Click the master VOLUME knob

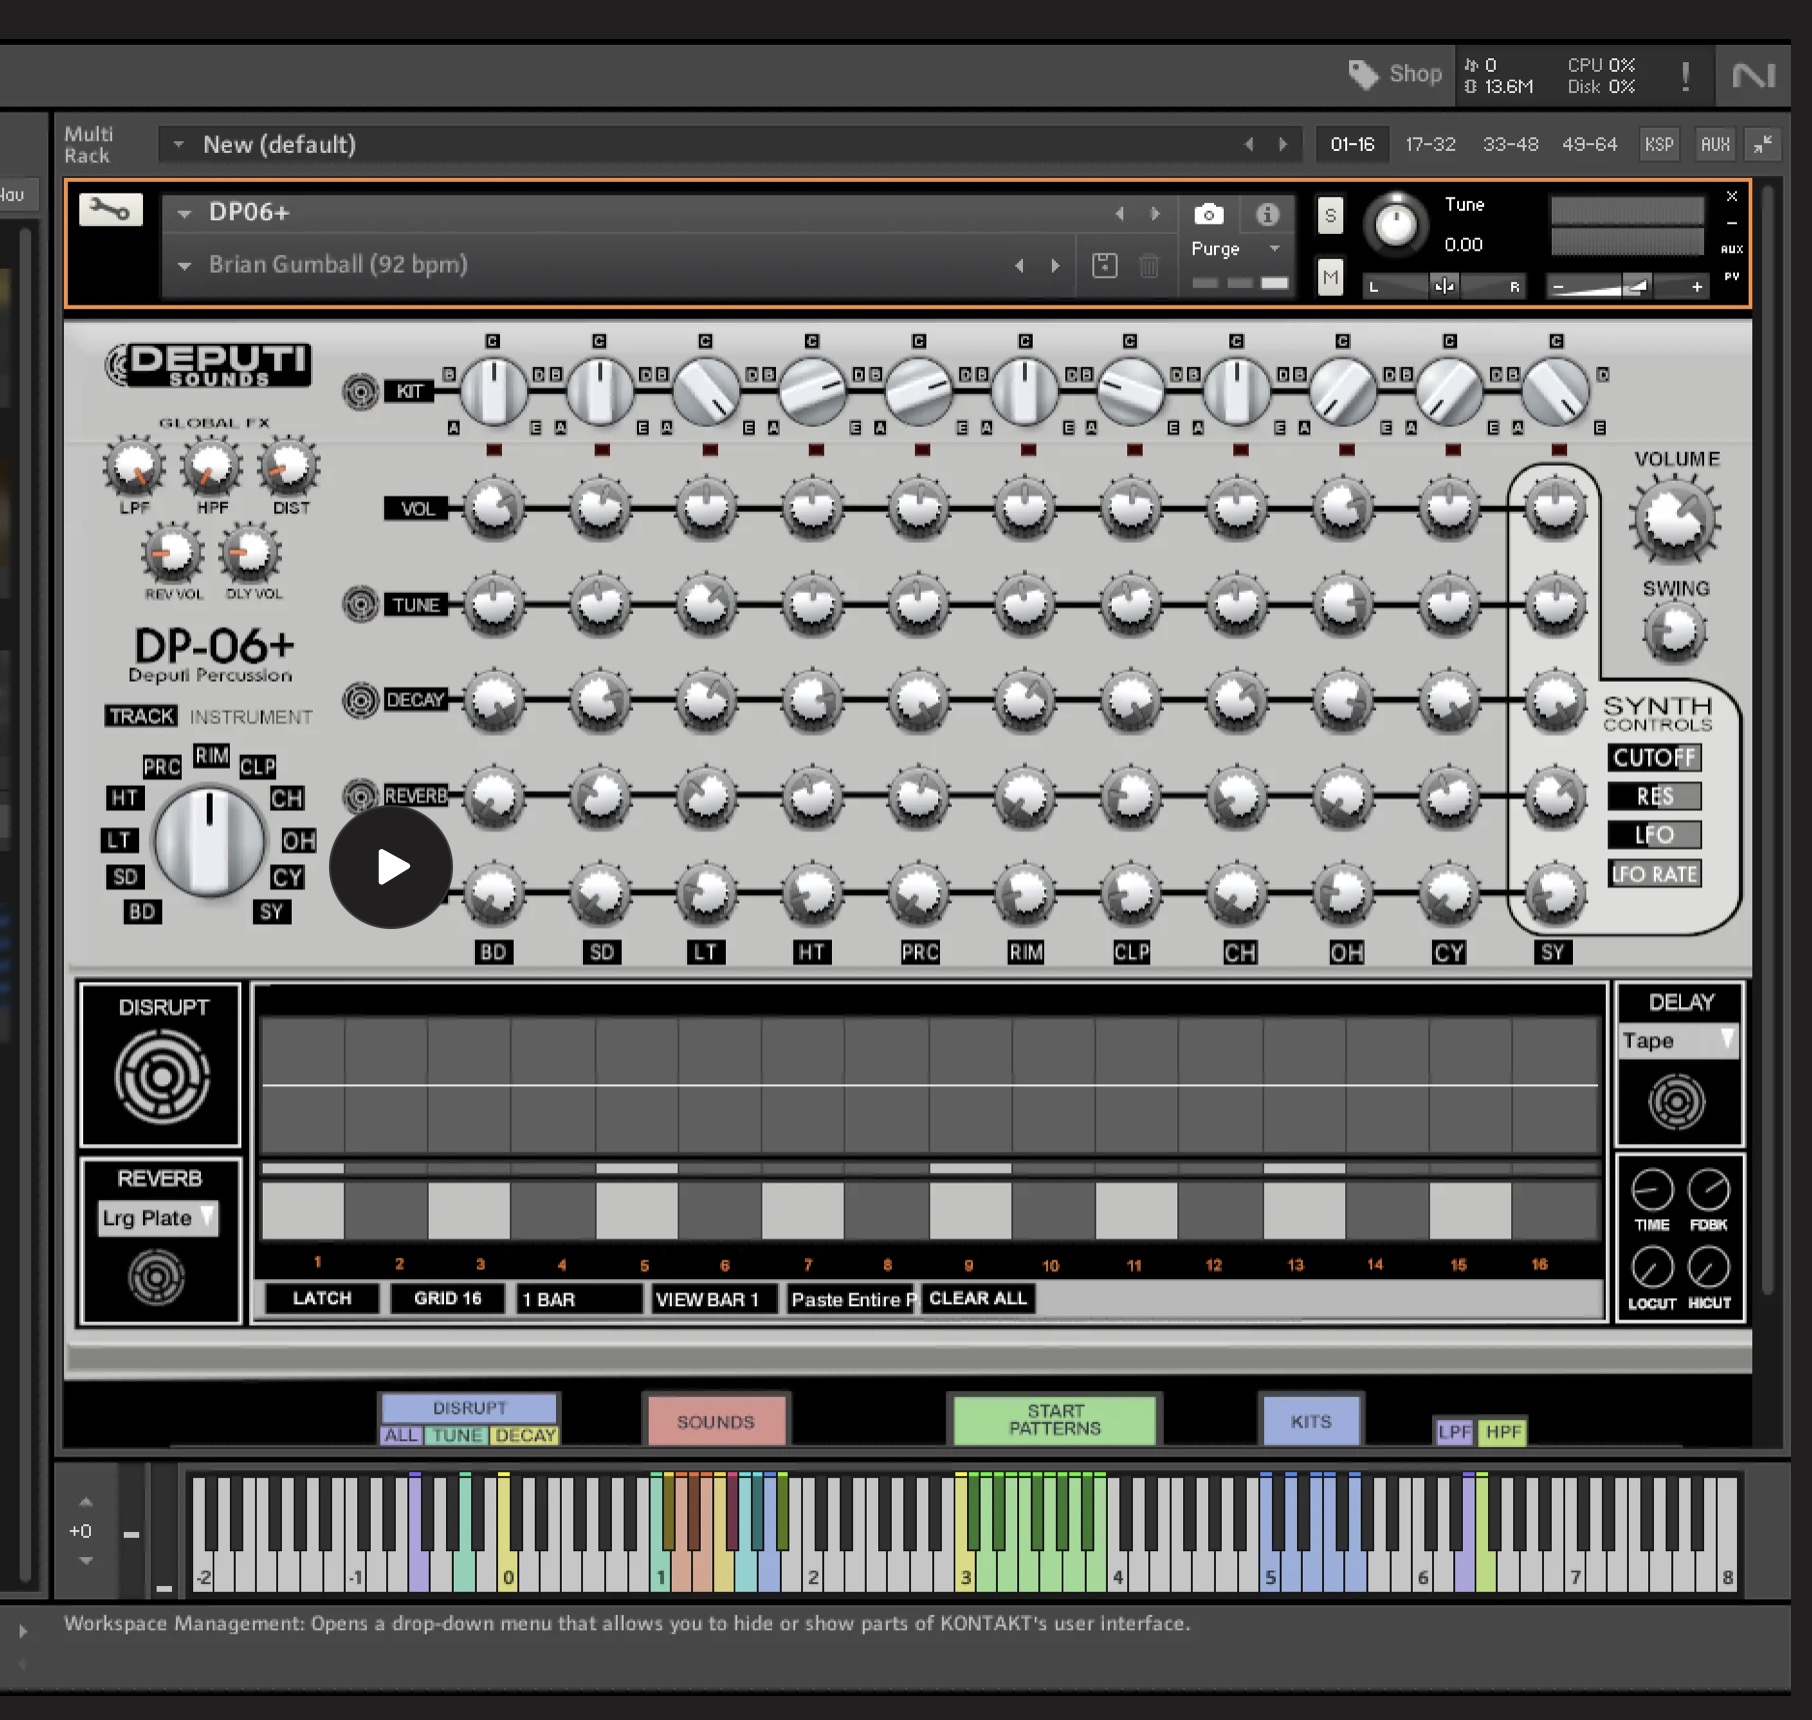tap(1675, 520)
